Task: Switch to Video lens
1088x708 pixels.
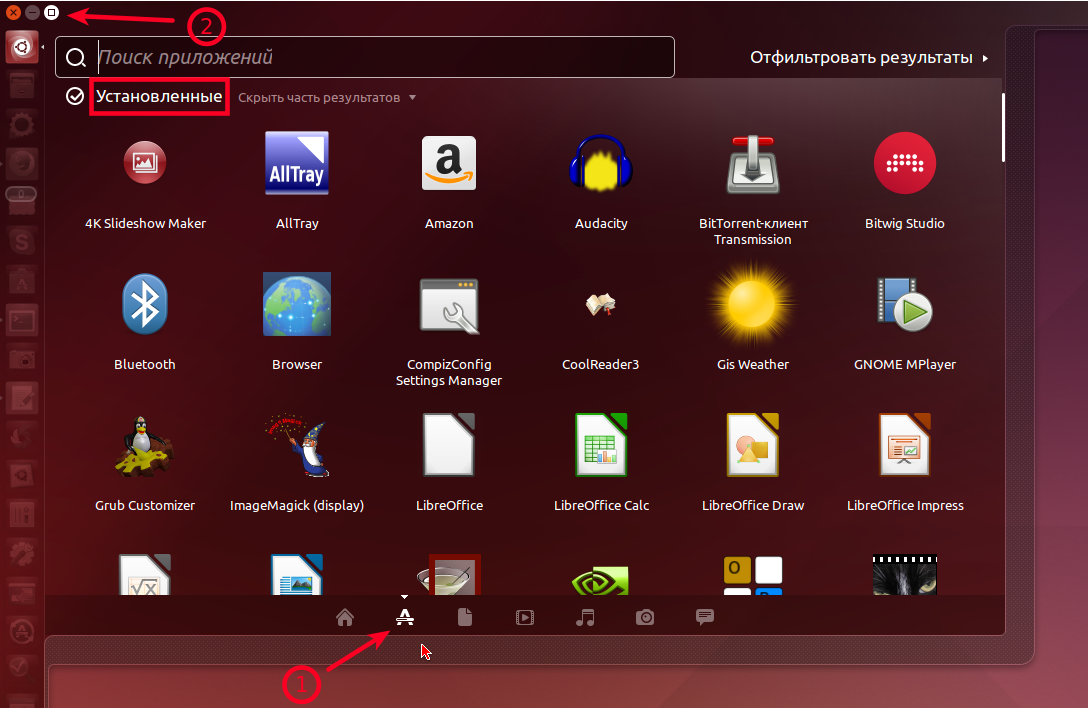Action: pyautogui.click(x=525, y=617)
